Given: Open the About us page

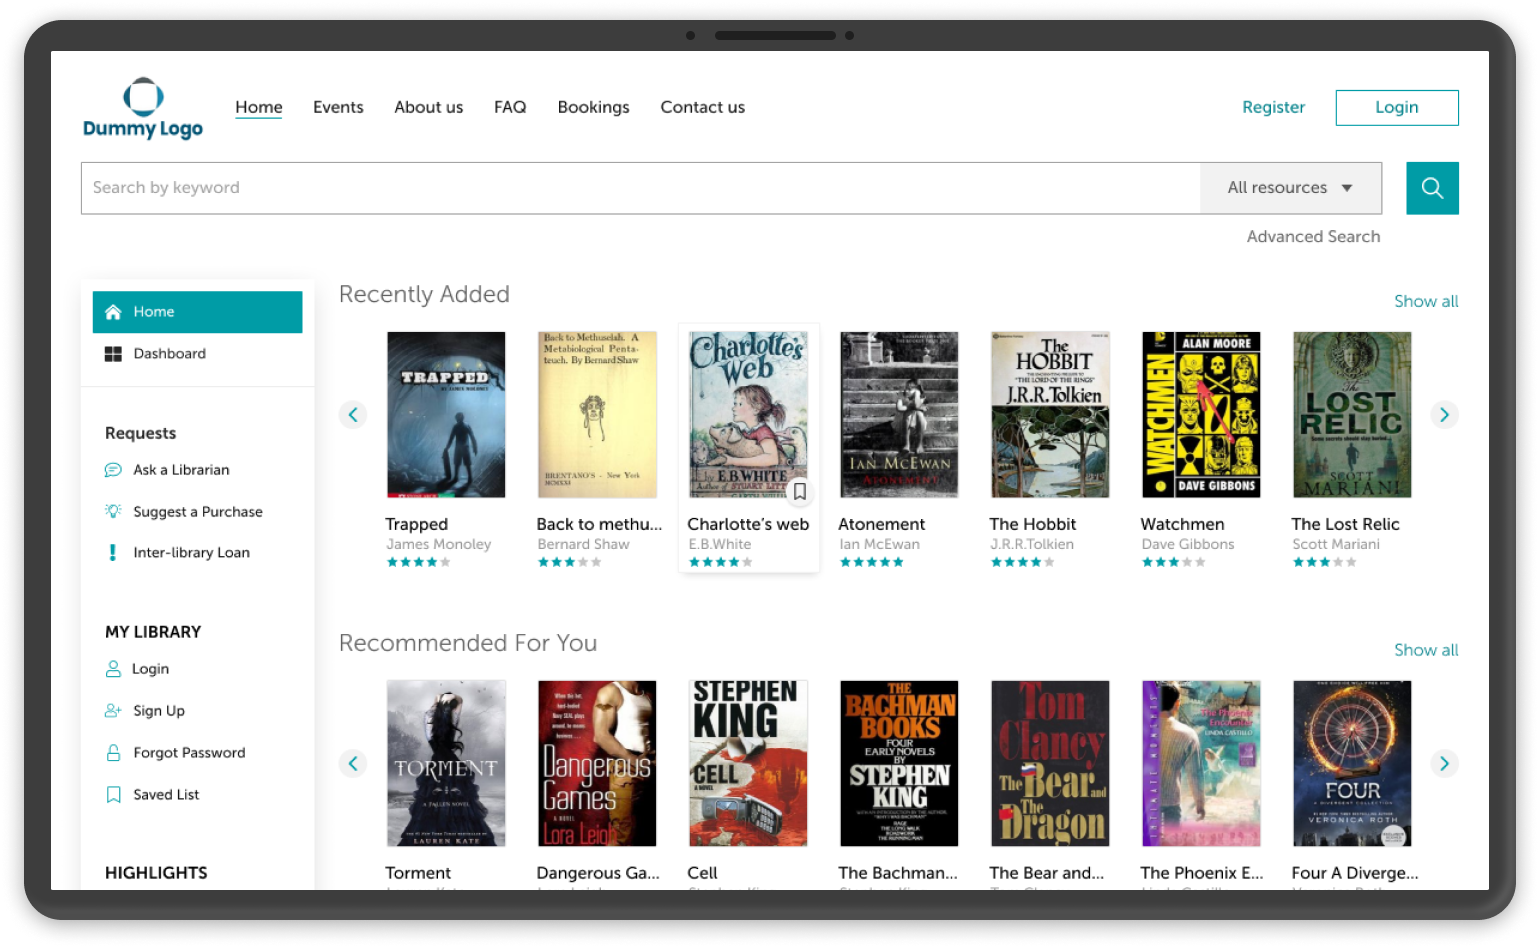Looking at the screenshot, I should (x=428, y=107).
